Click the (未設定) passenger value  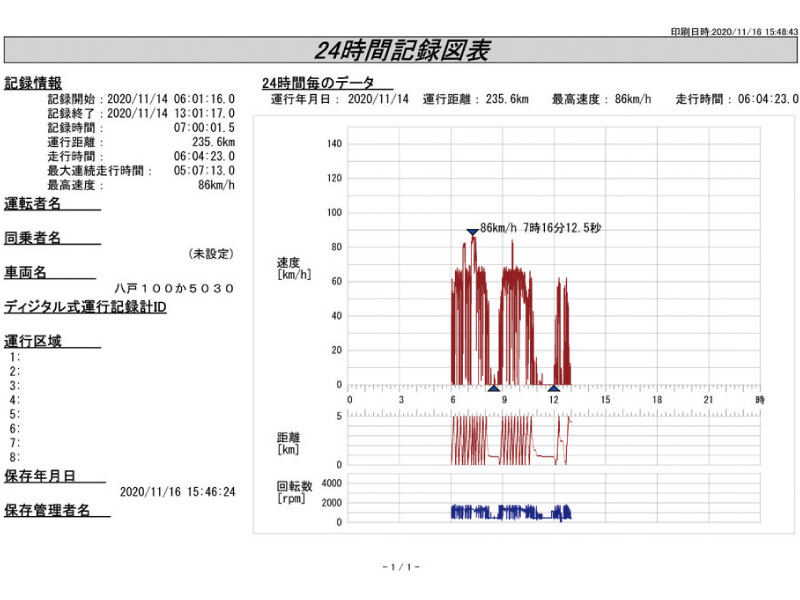coord(211,254)
